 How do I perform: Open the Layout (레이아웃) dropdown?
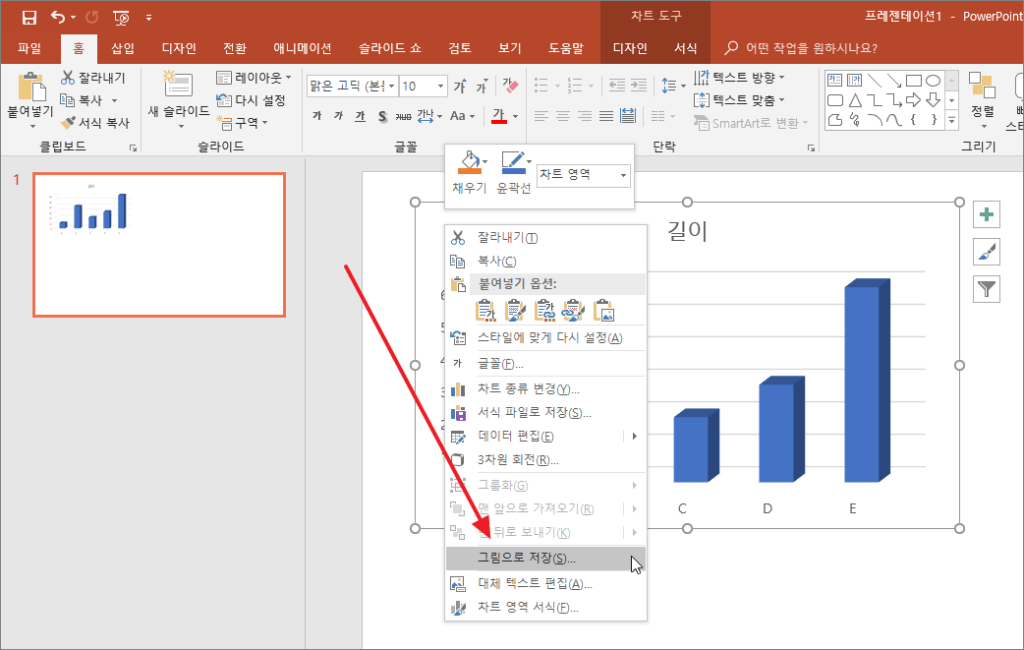[254, 77]
